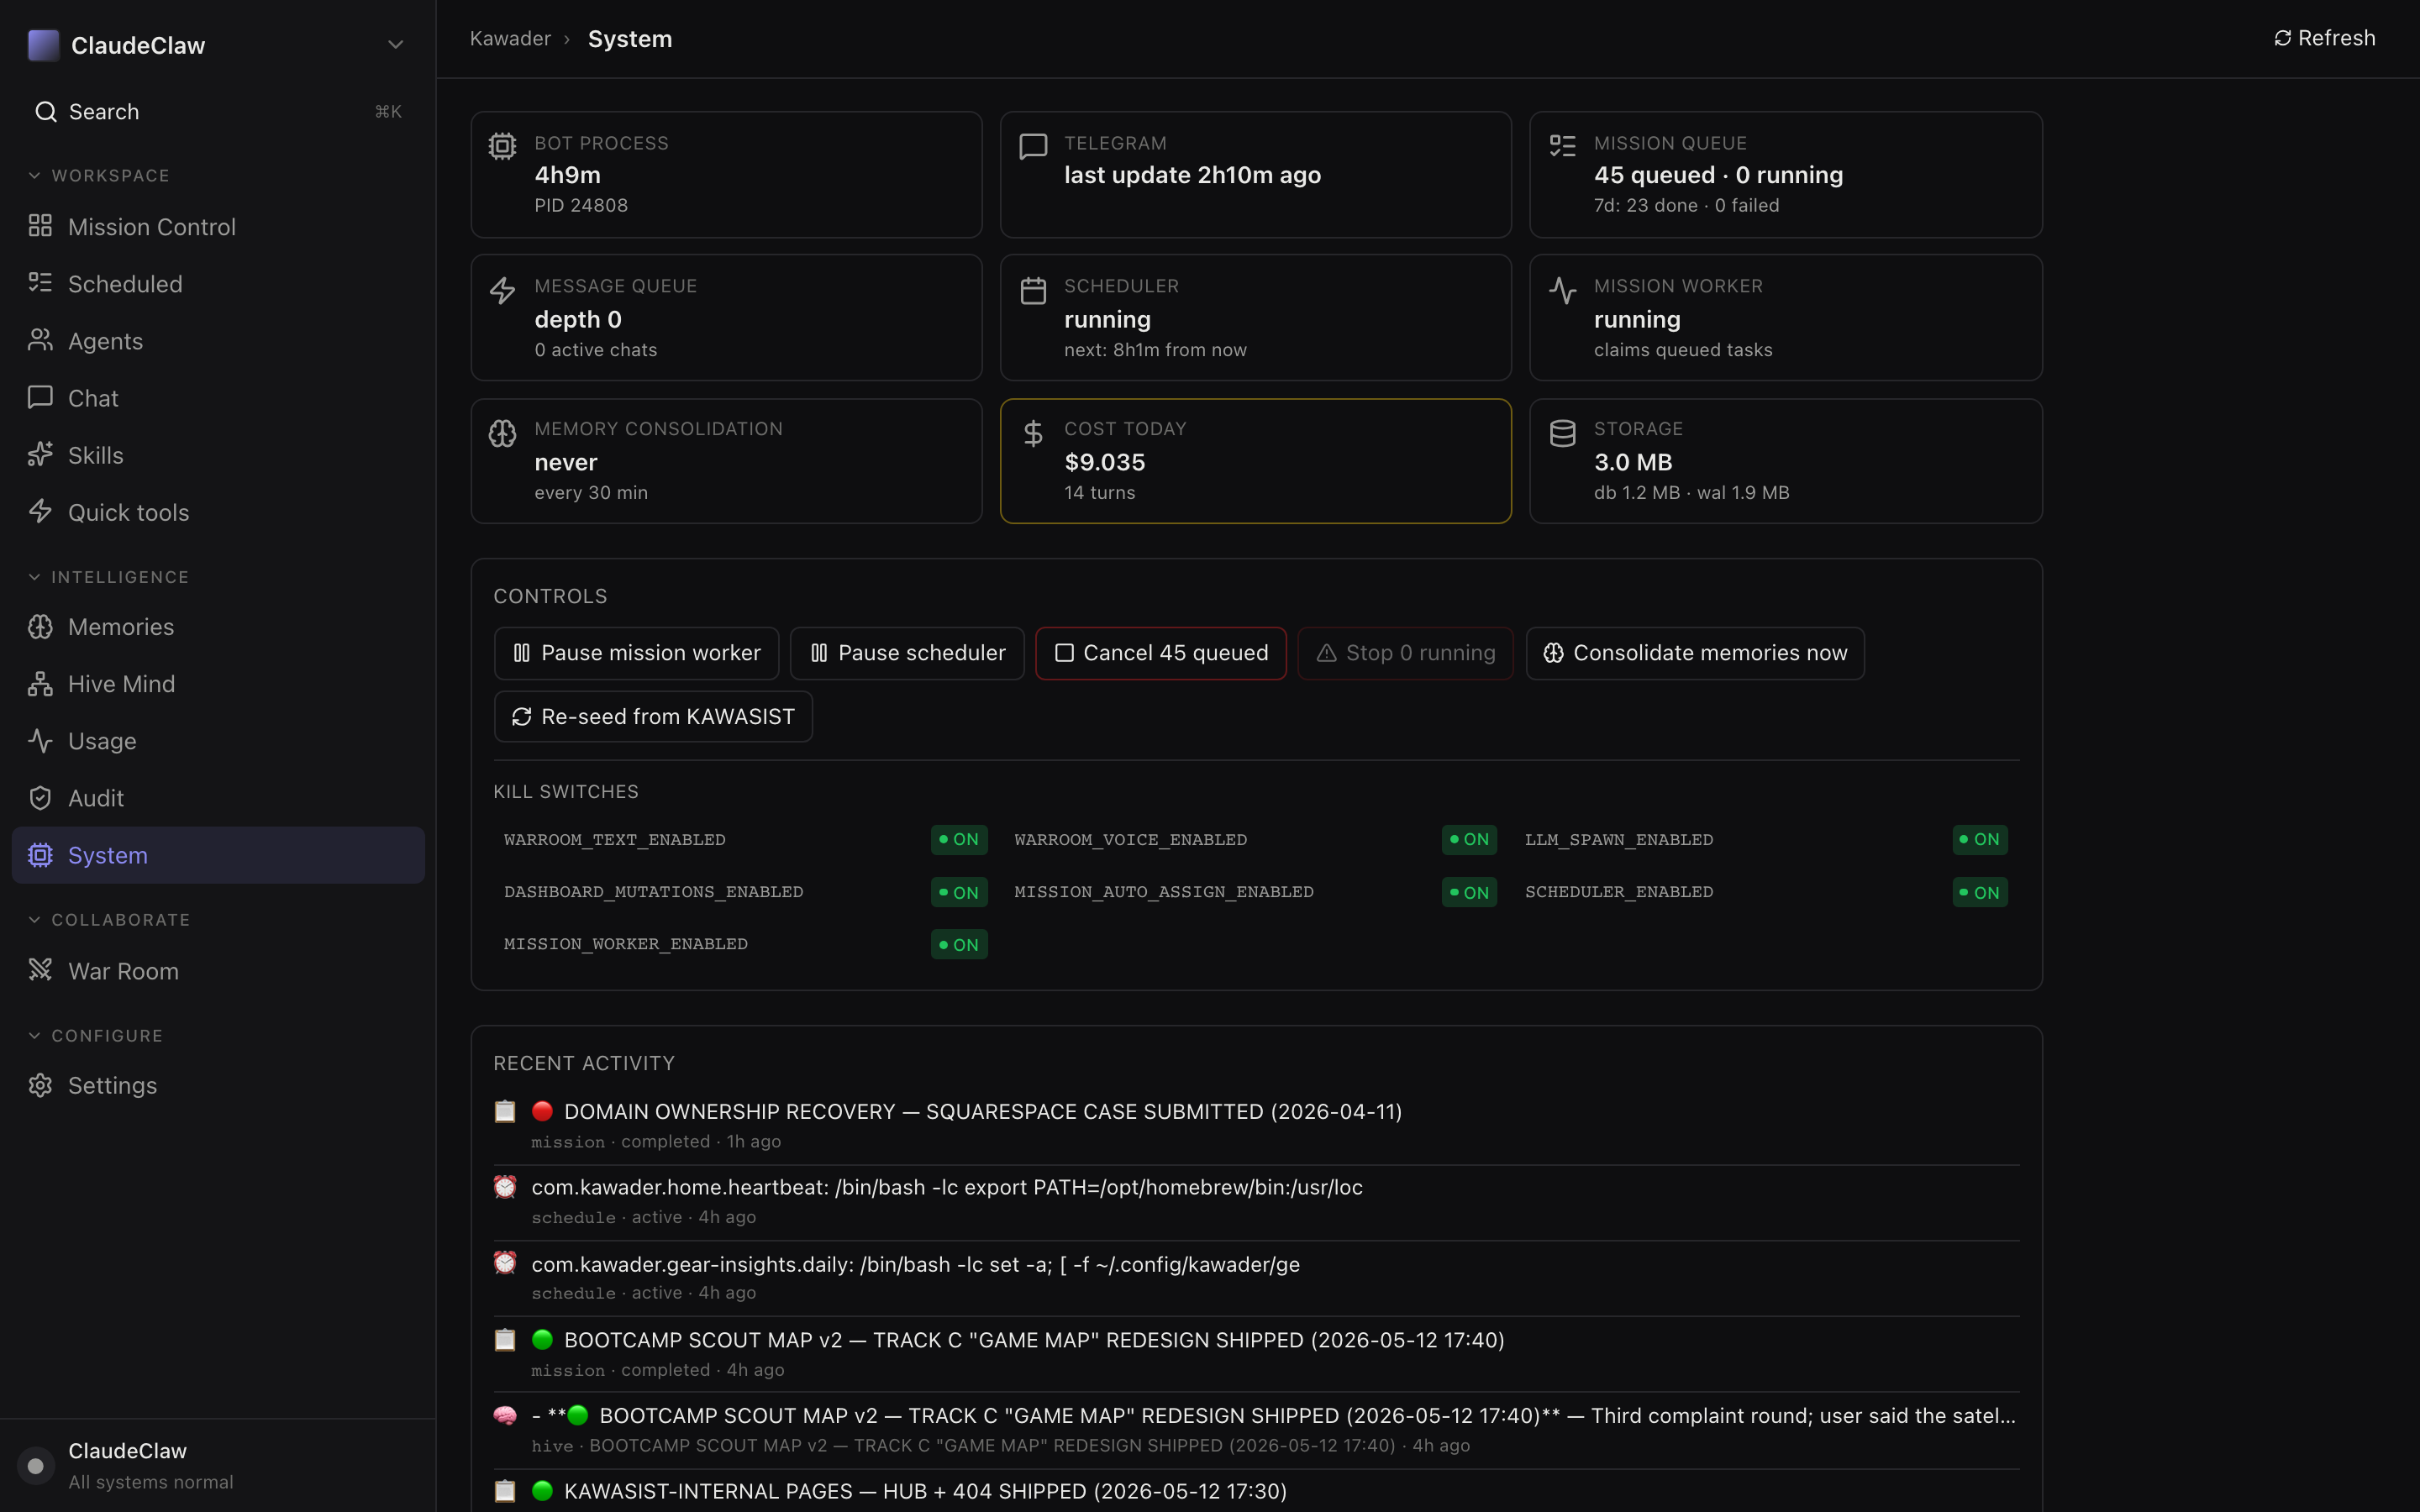Viewport: 2420px width, 1512px height.
Task: Click the Mission Control grid icon
Action: (x=40, y=226)
